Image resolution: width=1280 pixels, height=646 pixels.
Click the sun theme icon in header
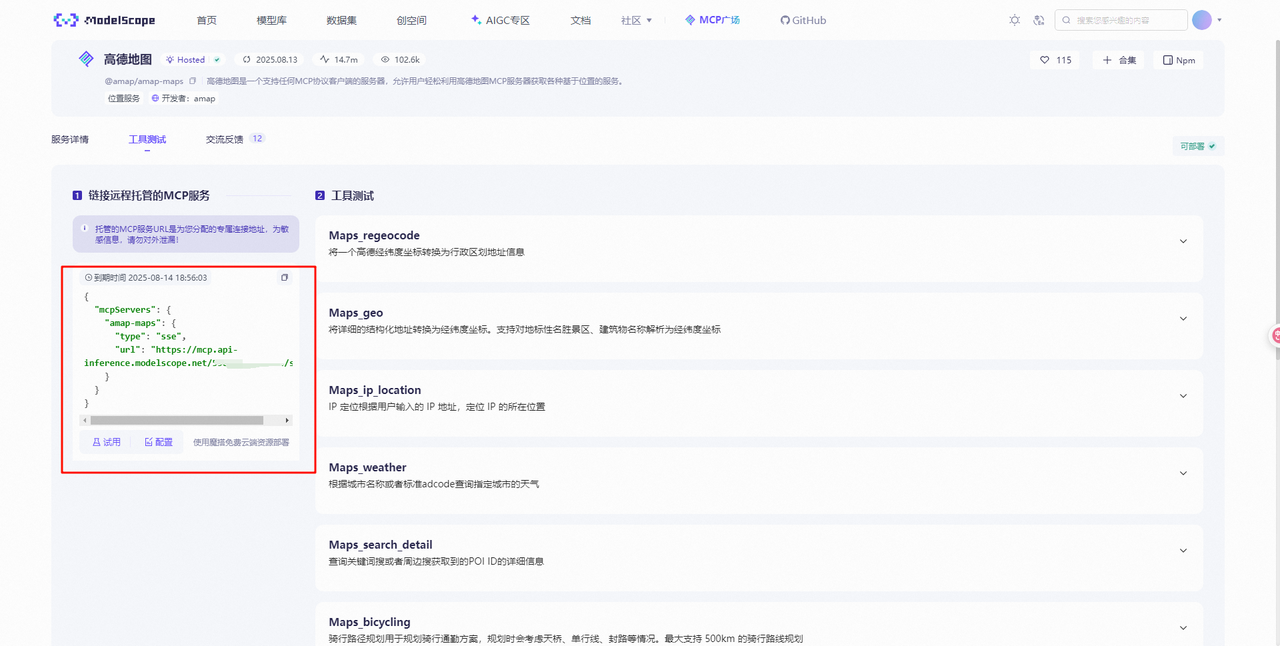[1014, 20]
